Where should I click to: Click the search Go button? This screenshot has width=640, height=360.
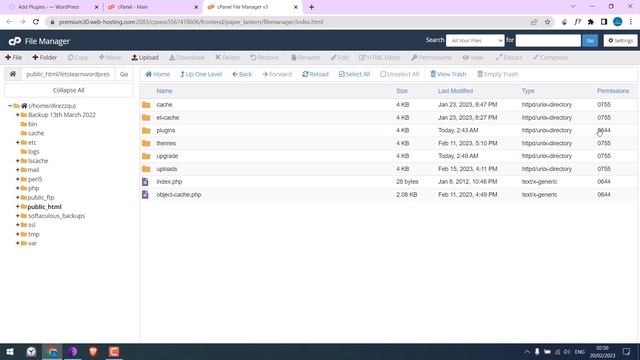[590, 40]
